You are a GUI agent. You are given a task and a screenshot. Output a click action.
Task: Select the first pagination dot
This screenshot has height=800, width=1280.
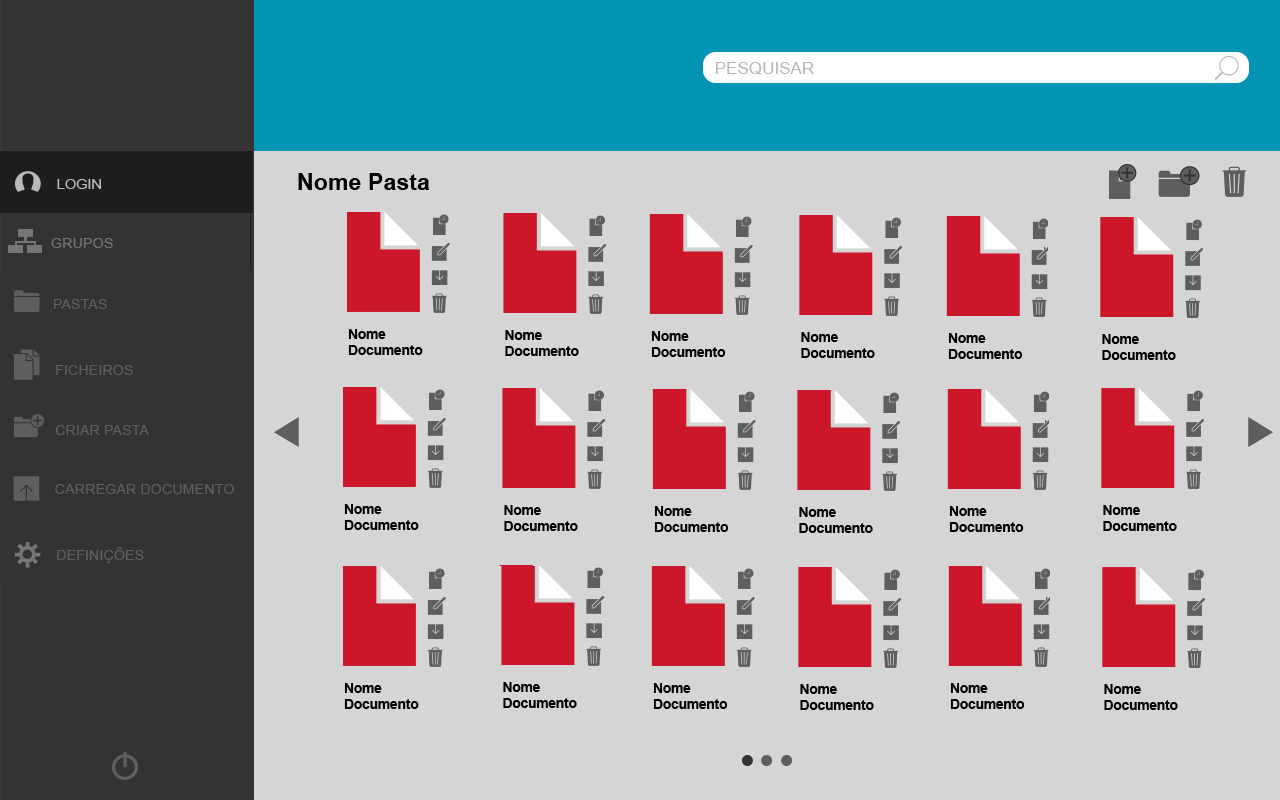pos(747,760)
